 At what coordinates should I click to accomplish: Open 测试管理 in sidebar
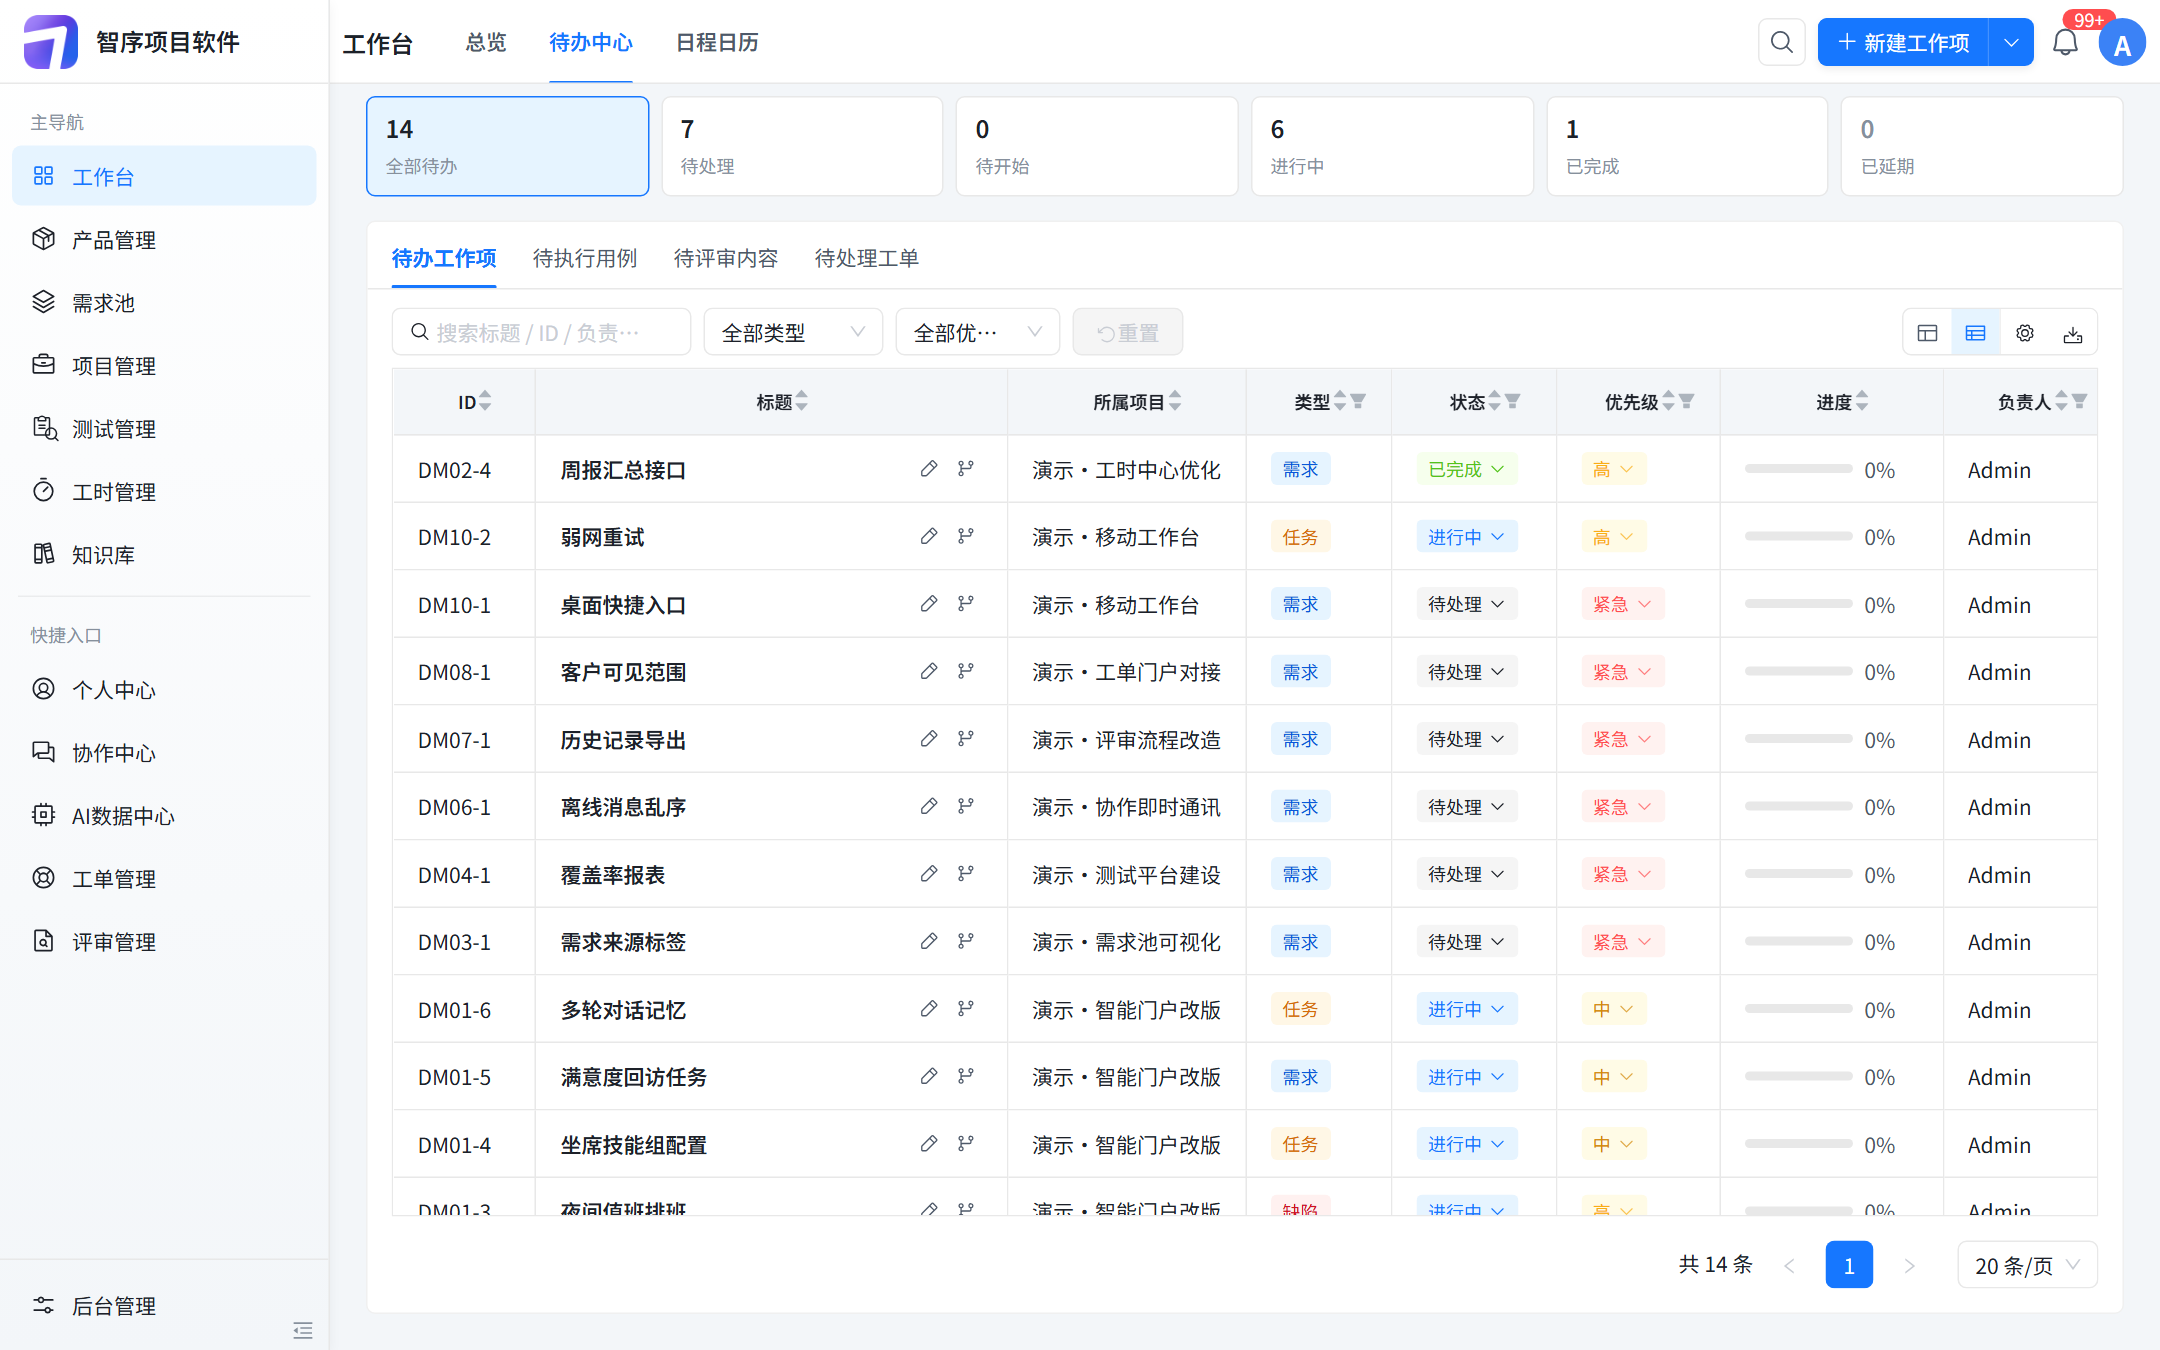(164, 428)
